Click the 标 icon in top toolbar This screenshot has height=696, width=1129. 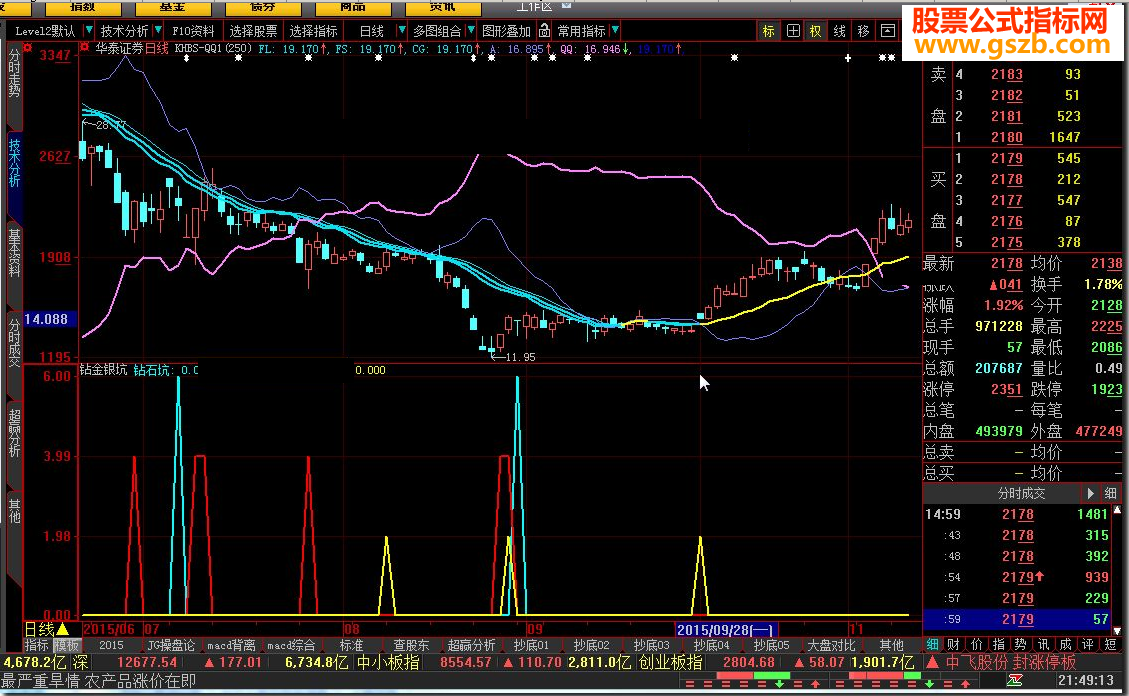click(x=768, y=31)
